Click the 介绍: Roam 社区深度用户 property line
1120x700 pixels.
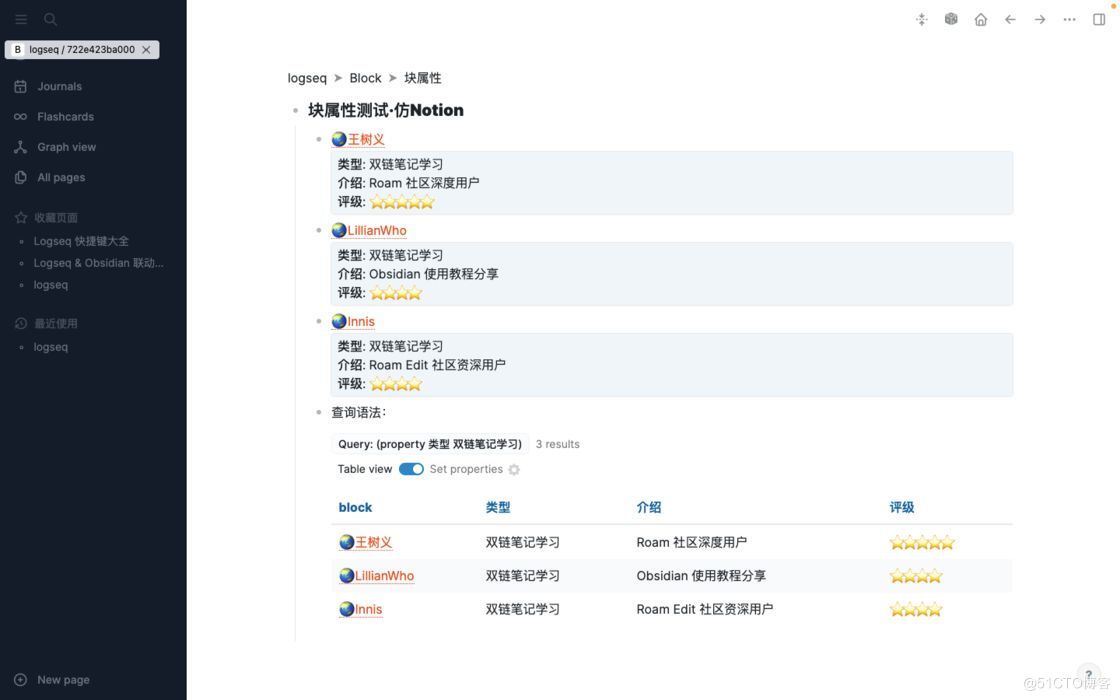click(408, 183)
